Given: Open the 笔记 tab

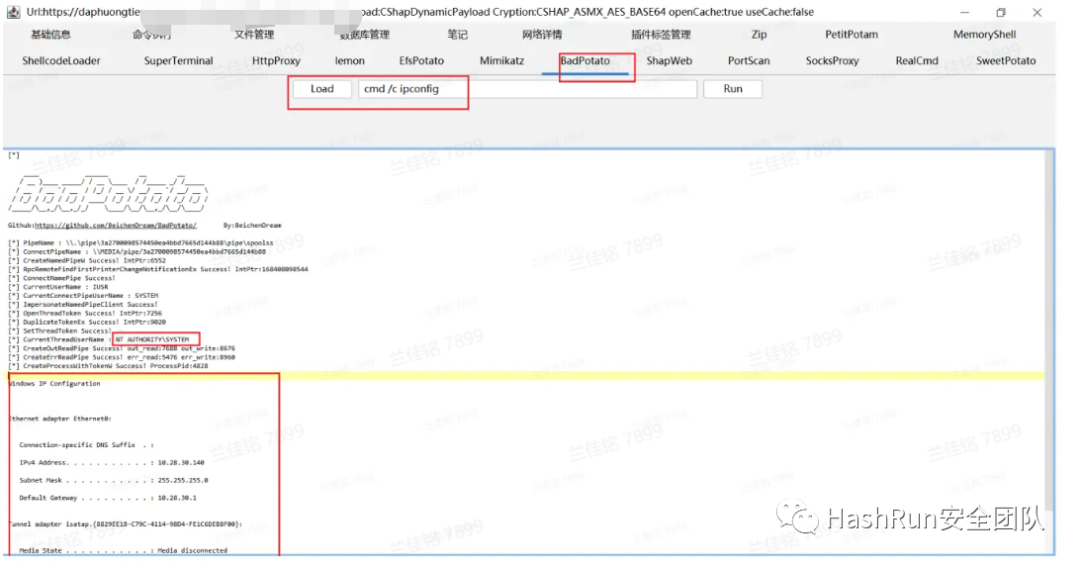Looking at the screenshot, I should [x=457, y=34].
